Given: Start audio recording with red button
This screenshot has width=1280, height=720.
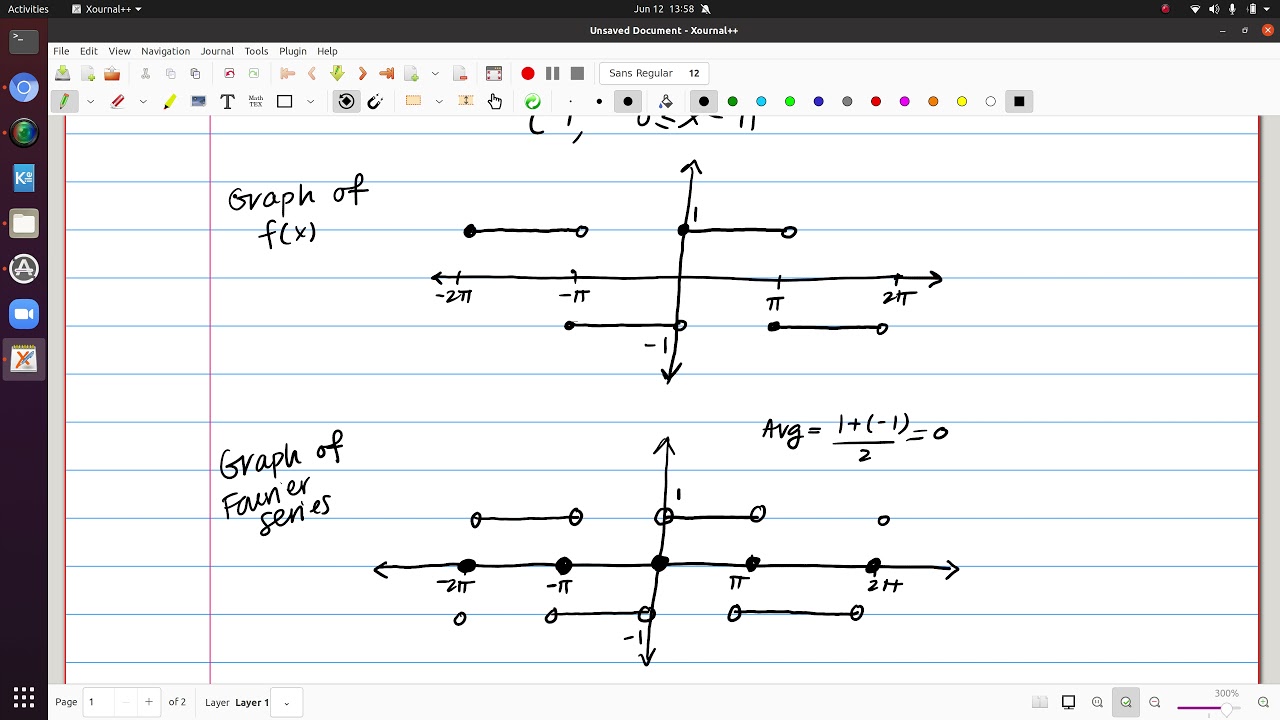Looking at the screenshot, I should point(527,73).
